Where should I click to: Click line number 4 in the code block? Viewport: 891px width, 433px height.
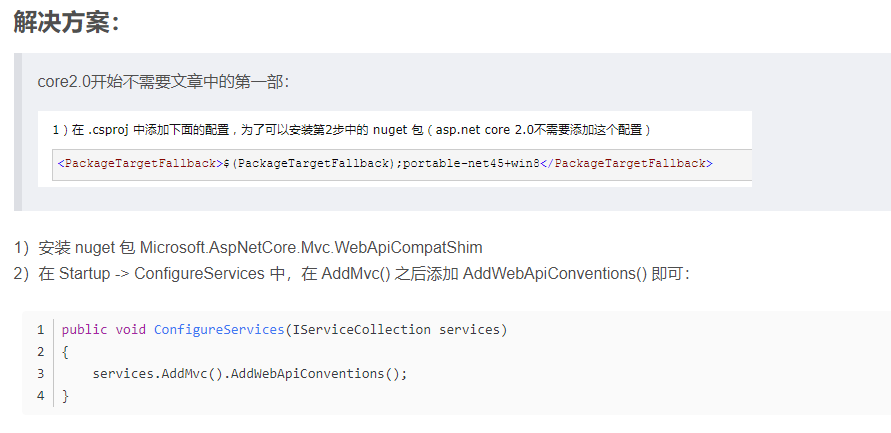[40, 396]
